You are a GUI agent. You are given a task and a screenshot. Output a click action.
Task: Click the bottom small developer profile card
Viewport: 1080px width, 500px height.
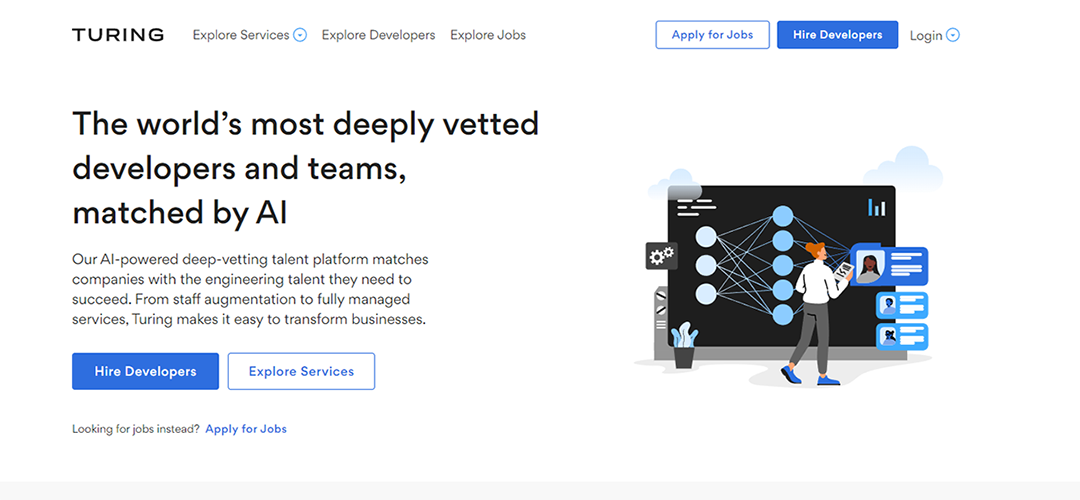point(902,337)
